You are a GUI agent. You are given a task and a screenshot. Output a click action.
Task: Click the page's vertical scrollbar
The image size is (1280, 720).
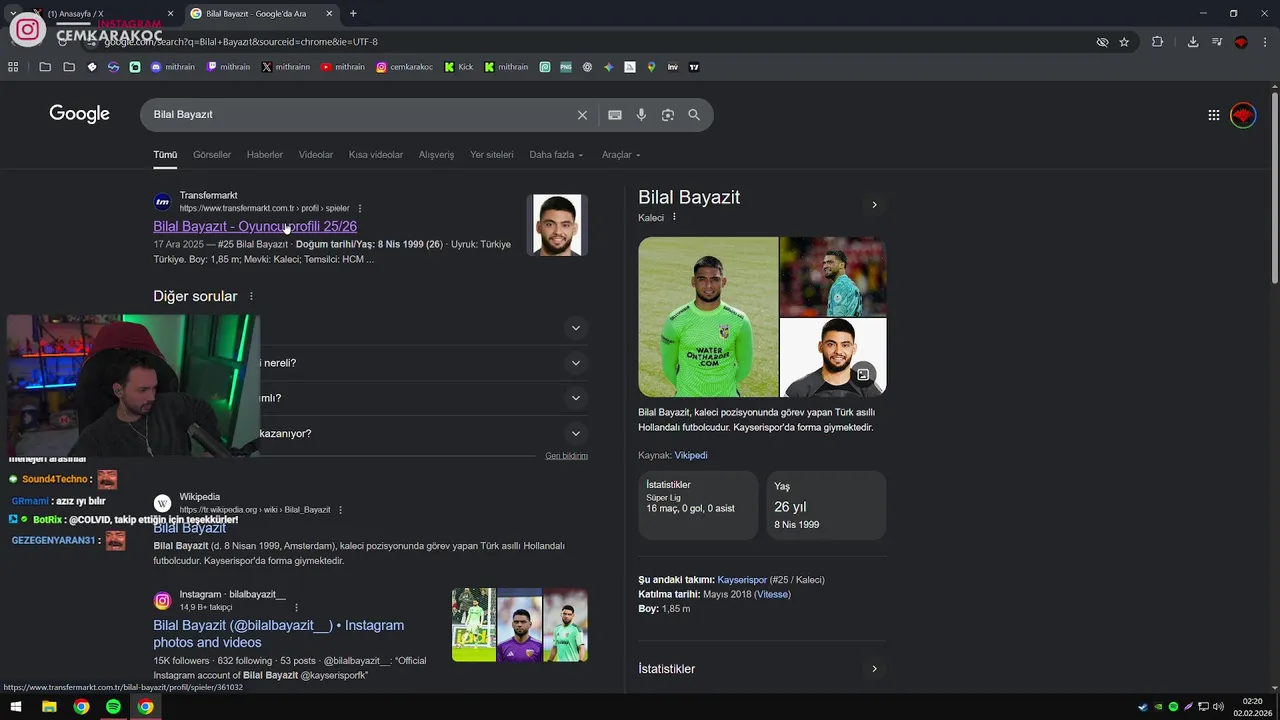click(x=1274, y=190)
